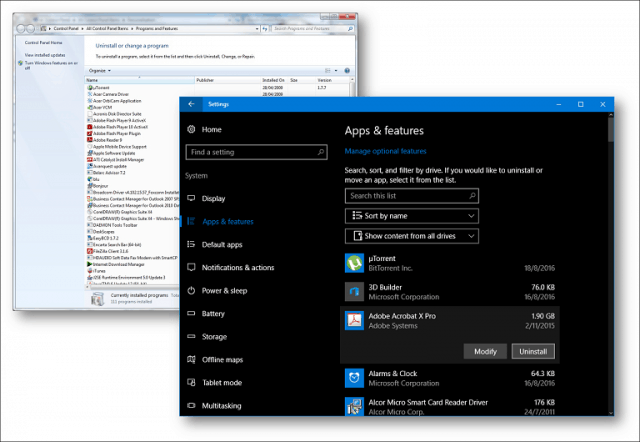This screenshot has height=442, width=640.
Task: Click the Offline maps icon
Action: (x=191, y=360)
